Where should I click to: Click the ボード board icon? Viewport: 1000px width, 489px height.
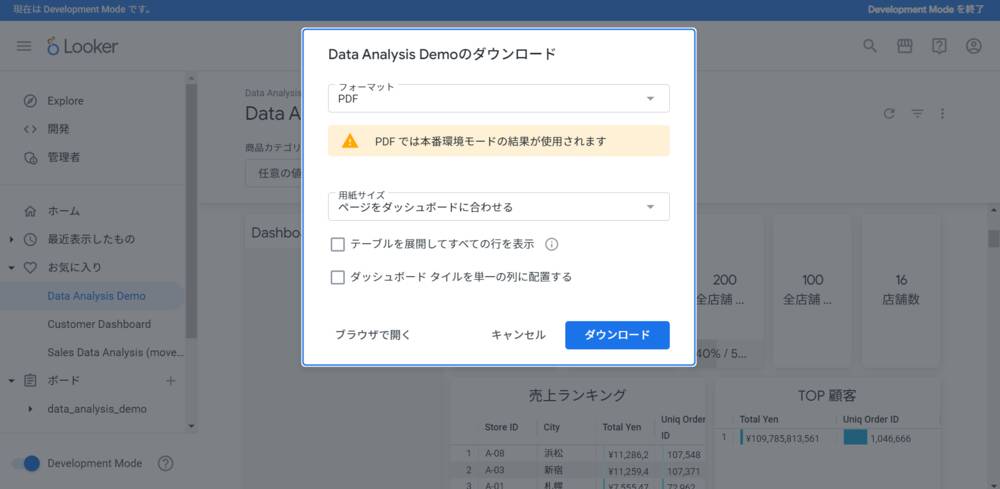click(x=30, y=381)
